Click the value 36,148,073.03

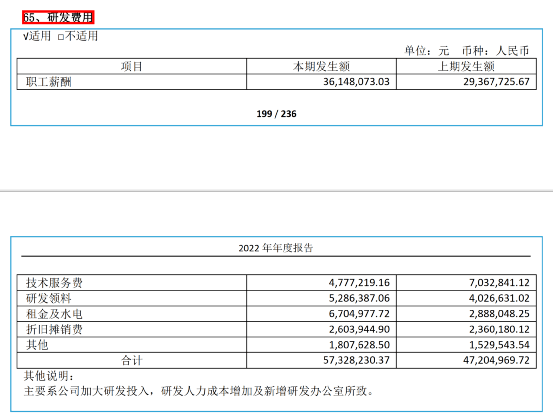click(x=356, y=82)
